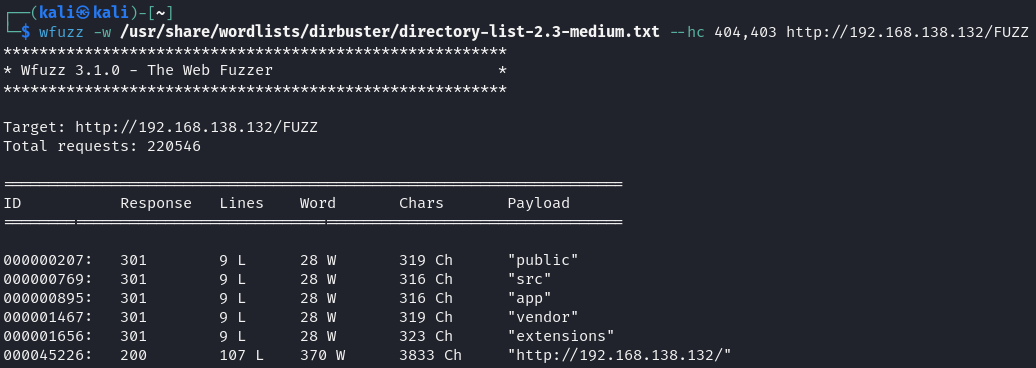Click the wfuzz command name in prompt
The width and height of the screenshot is (1036, 368).
[61, 31]
